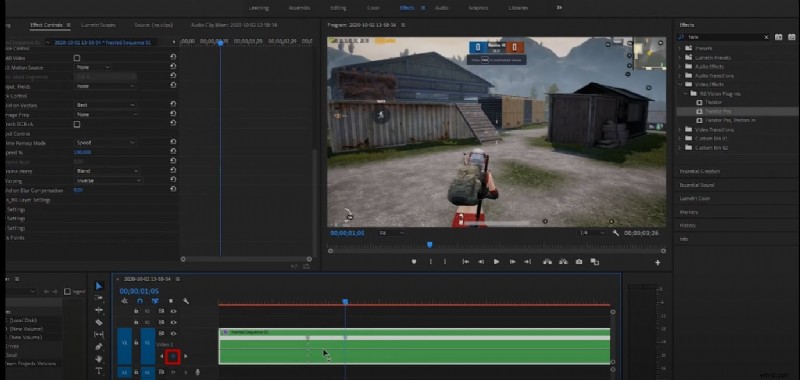Expand the Audio Effects folder
Screen dimensions: 800x380
[x=680, y=66]
